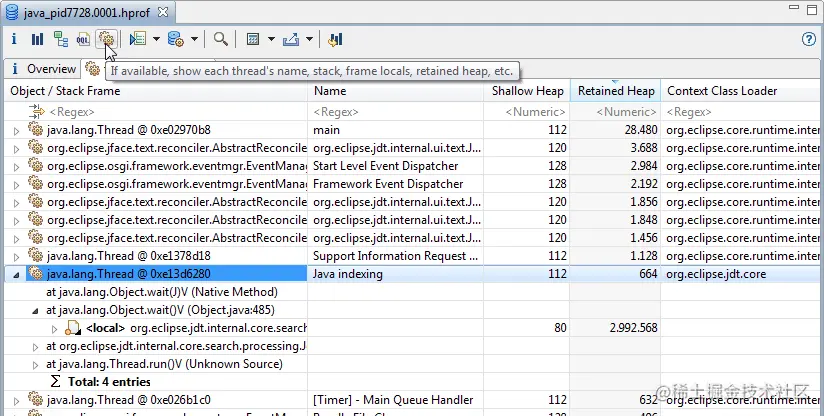
Task: Select the Object.wait(J)V Native Method frame
Action: tap(162, 292)
